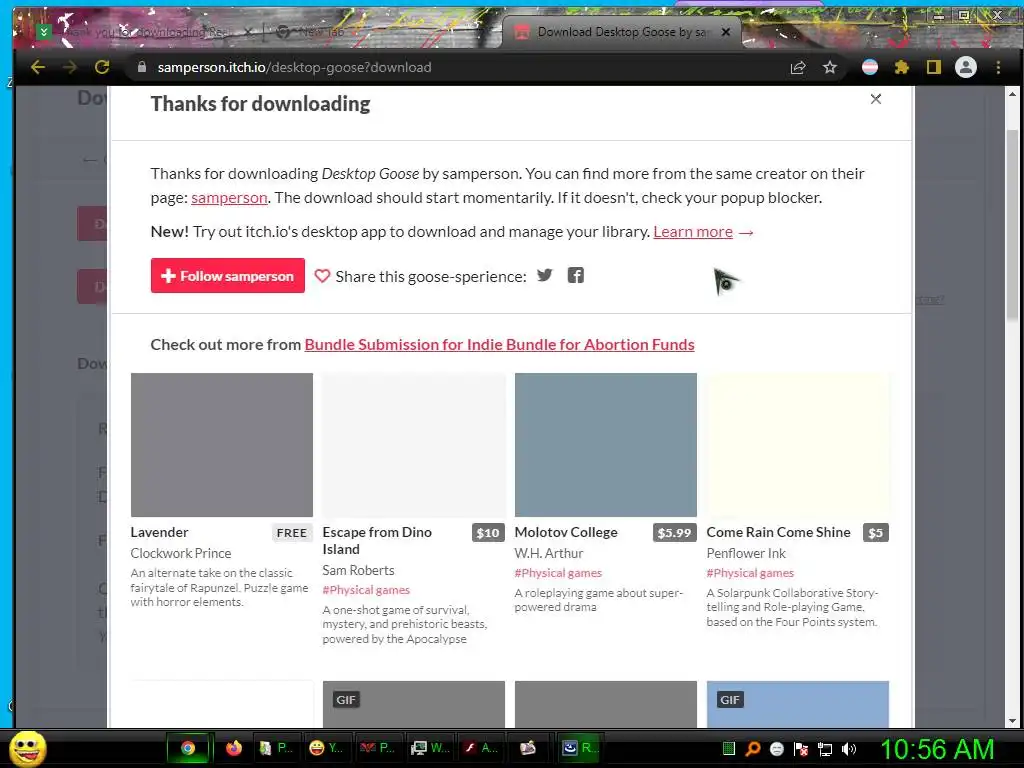Open the Lavender game title

pos(159,532)
